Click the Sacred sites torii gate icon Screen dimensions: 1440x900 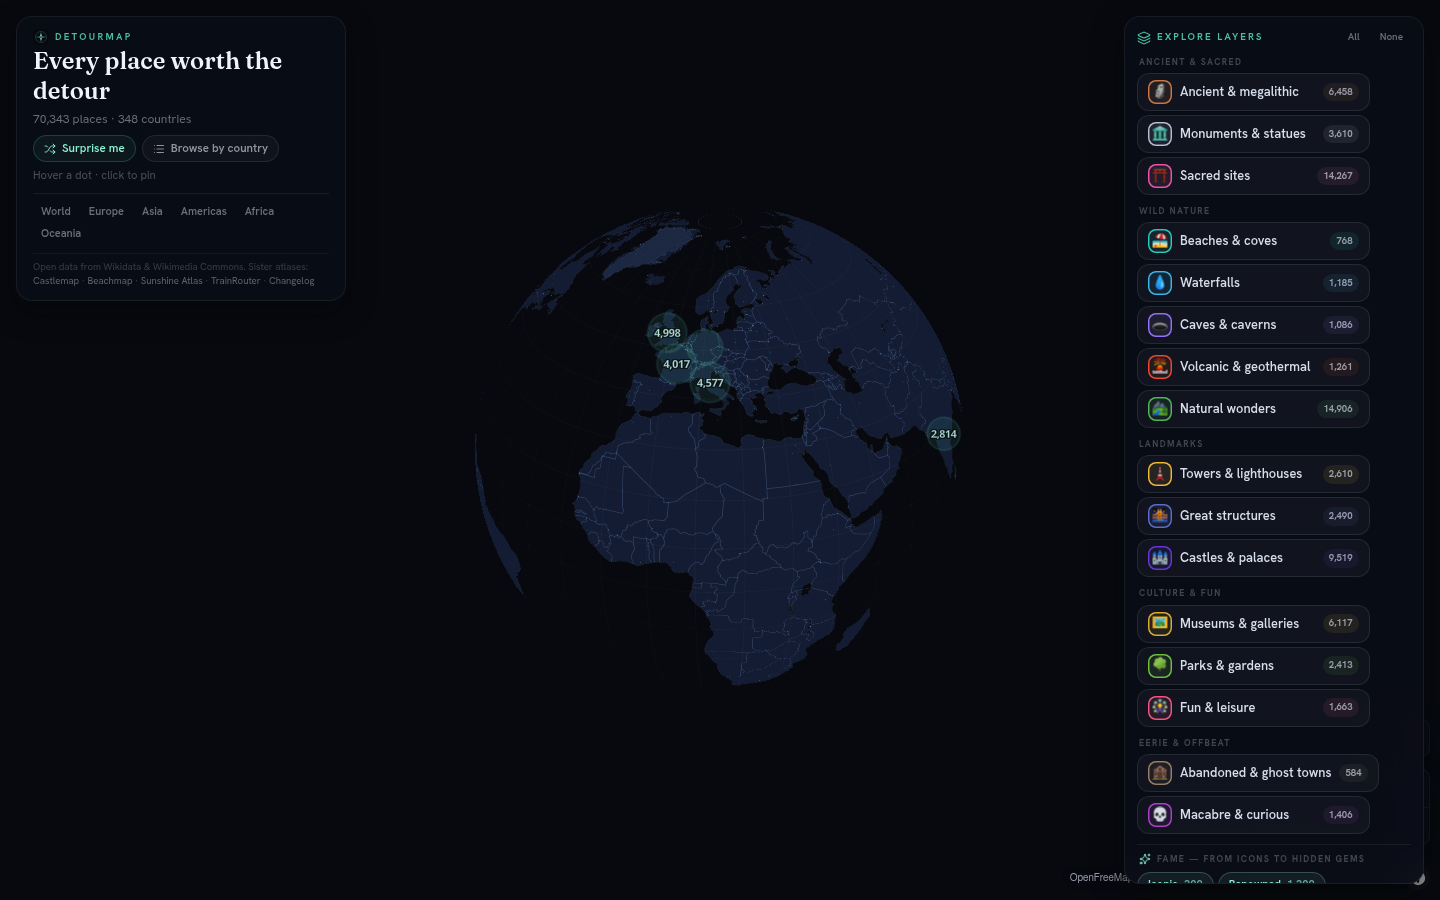(x=1160, y=176)
